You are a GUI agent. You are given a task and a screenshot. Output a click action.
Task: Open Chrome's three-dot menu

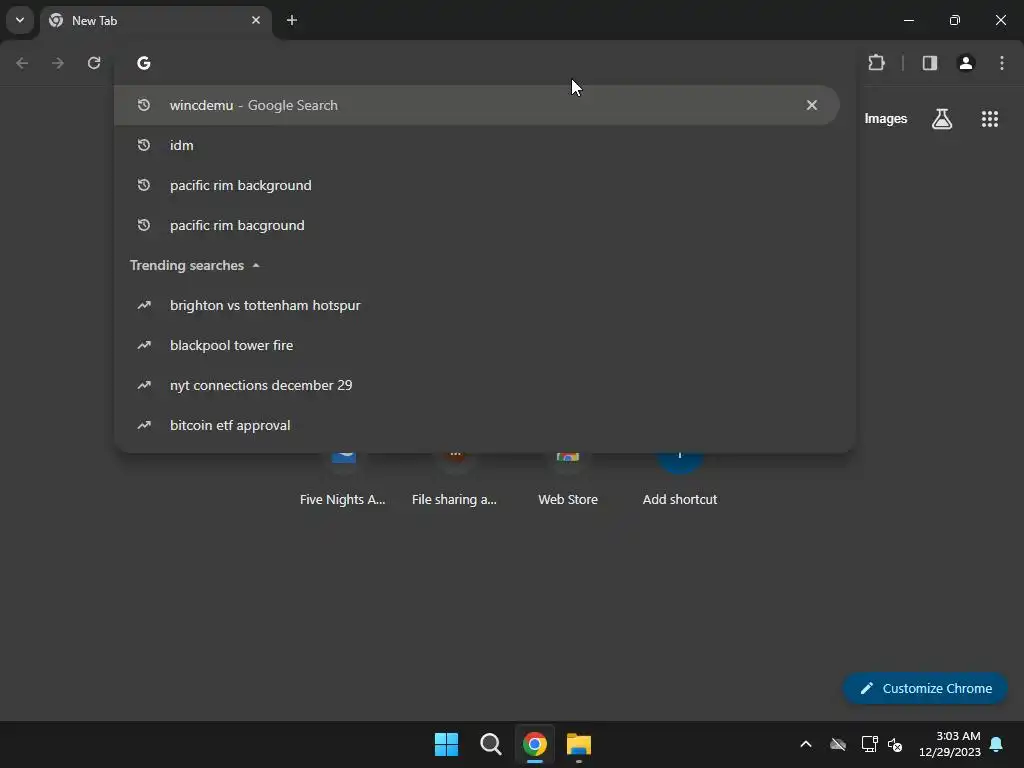(1002, 63)
